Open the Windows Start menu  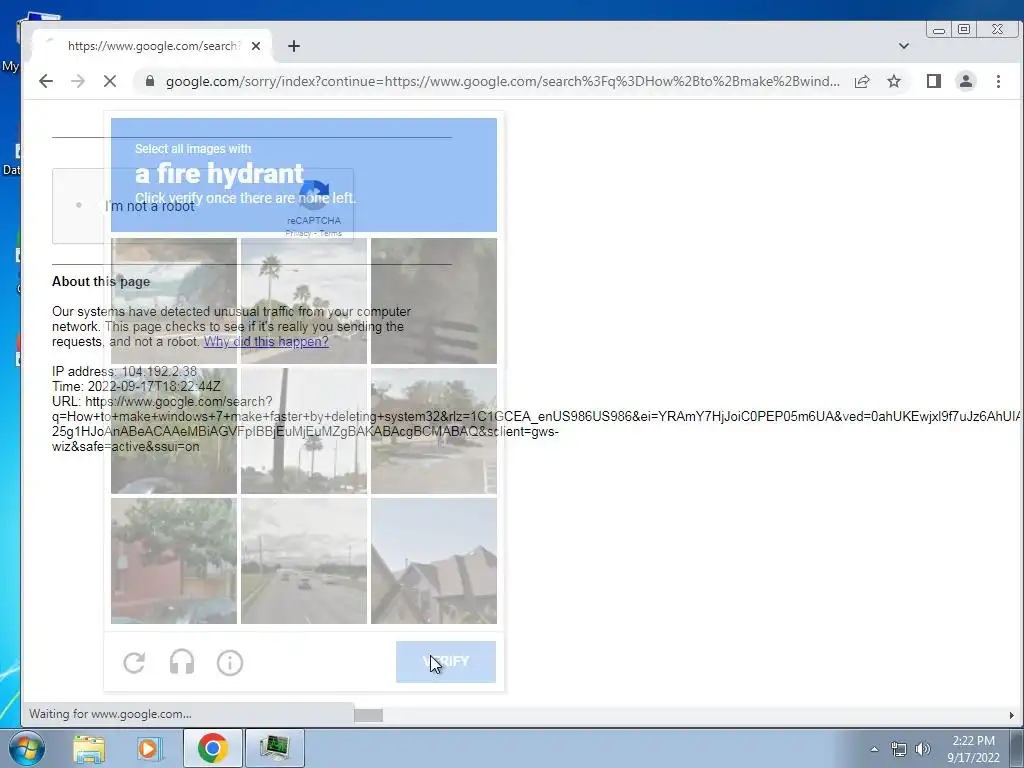tap(25, 748)
